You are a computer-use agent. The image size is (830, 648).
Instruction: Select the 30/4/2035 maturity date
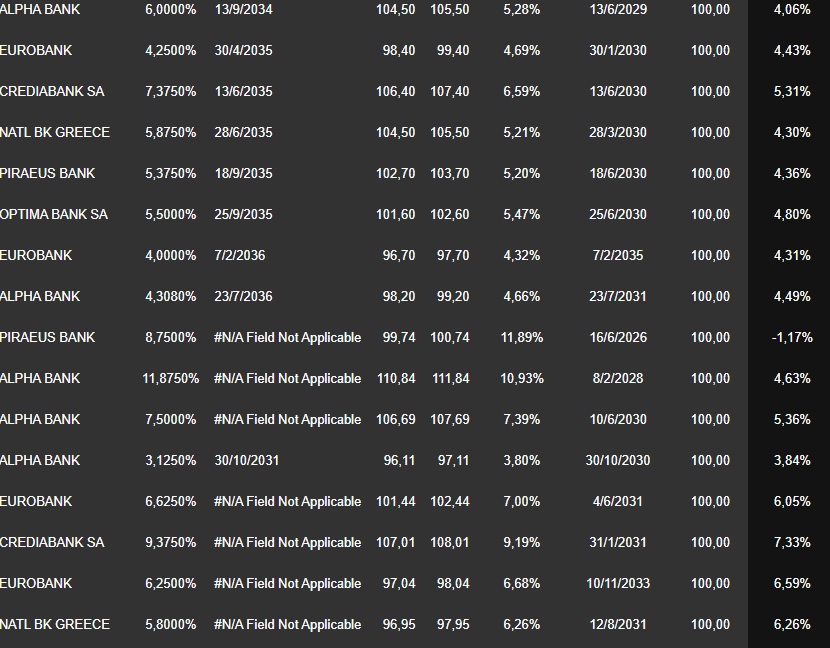point(243,50)
